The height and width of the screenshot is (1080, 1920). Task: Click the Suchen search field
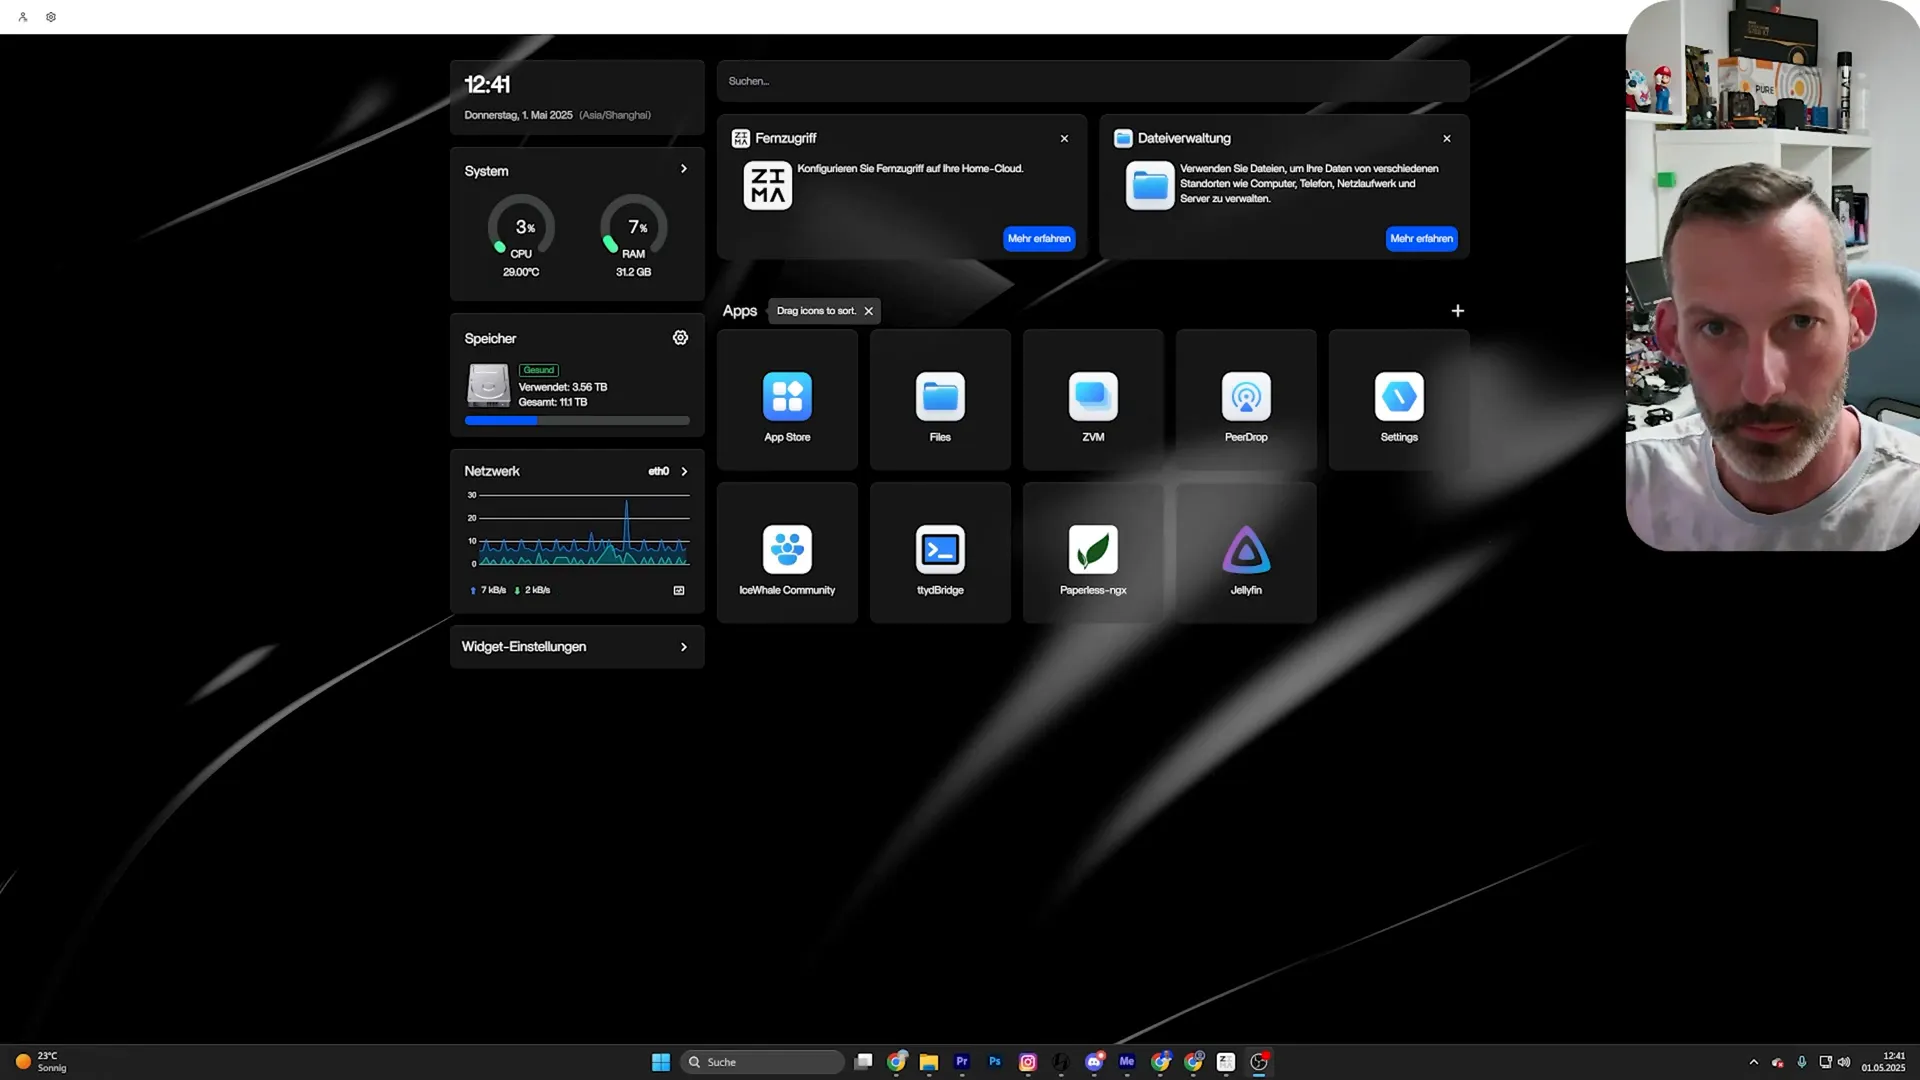(x=1093, y=81)
